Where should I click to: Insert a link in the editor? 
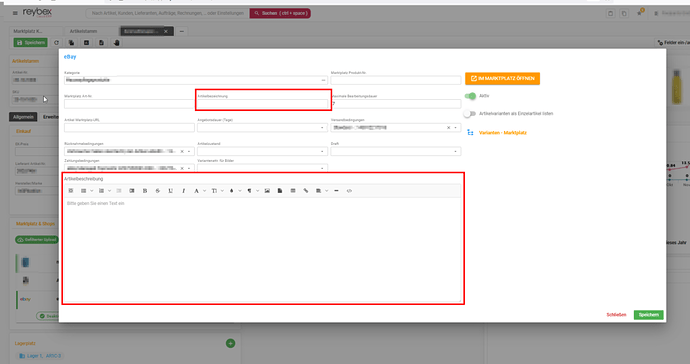click(x=306, y=191)
